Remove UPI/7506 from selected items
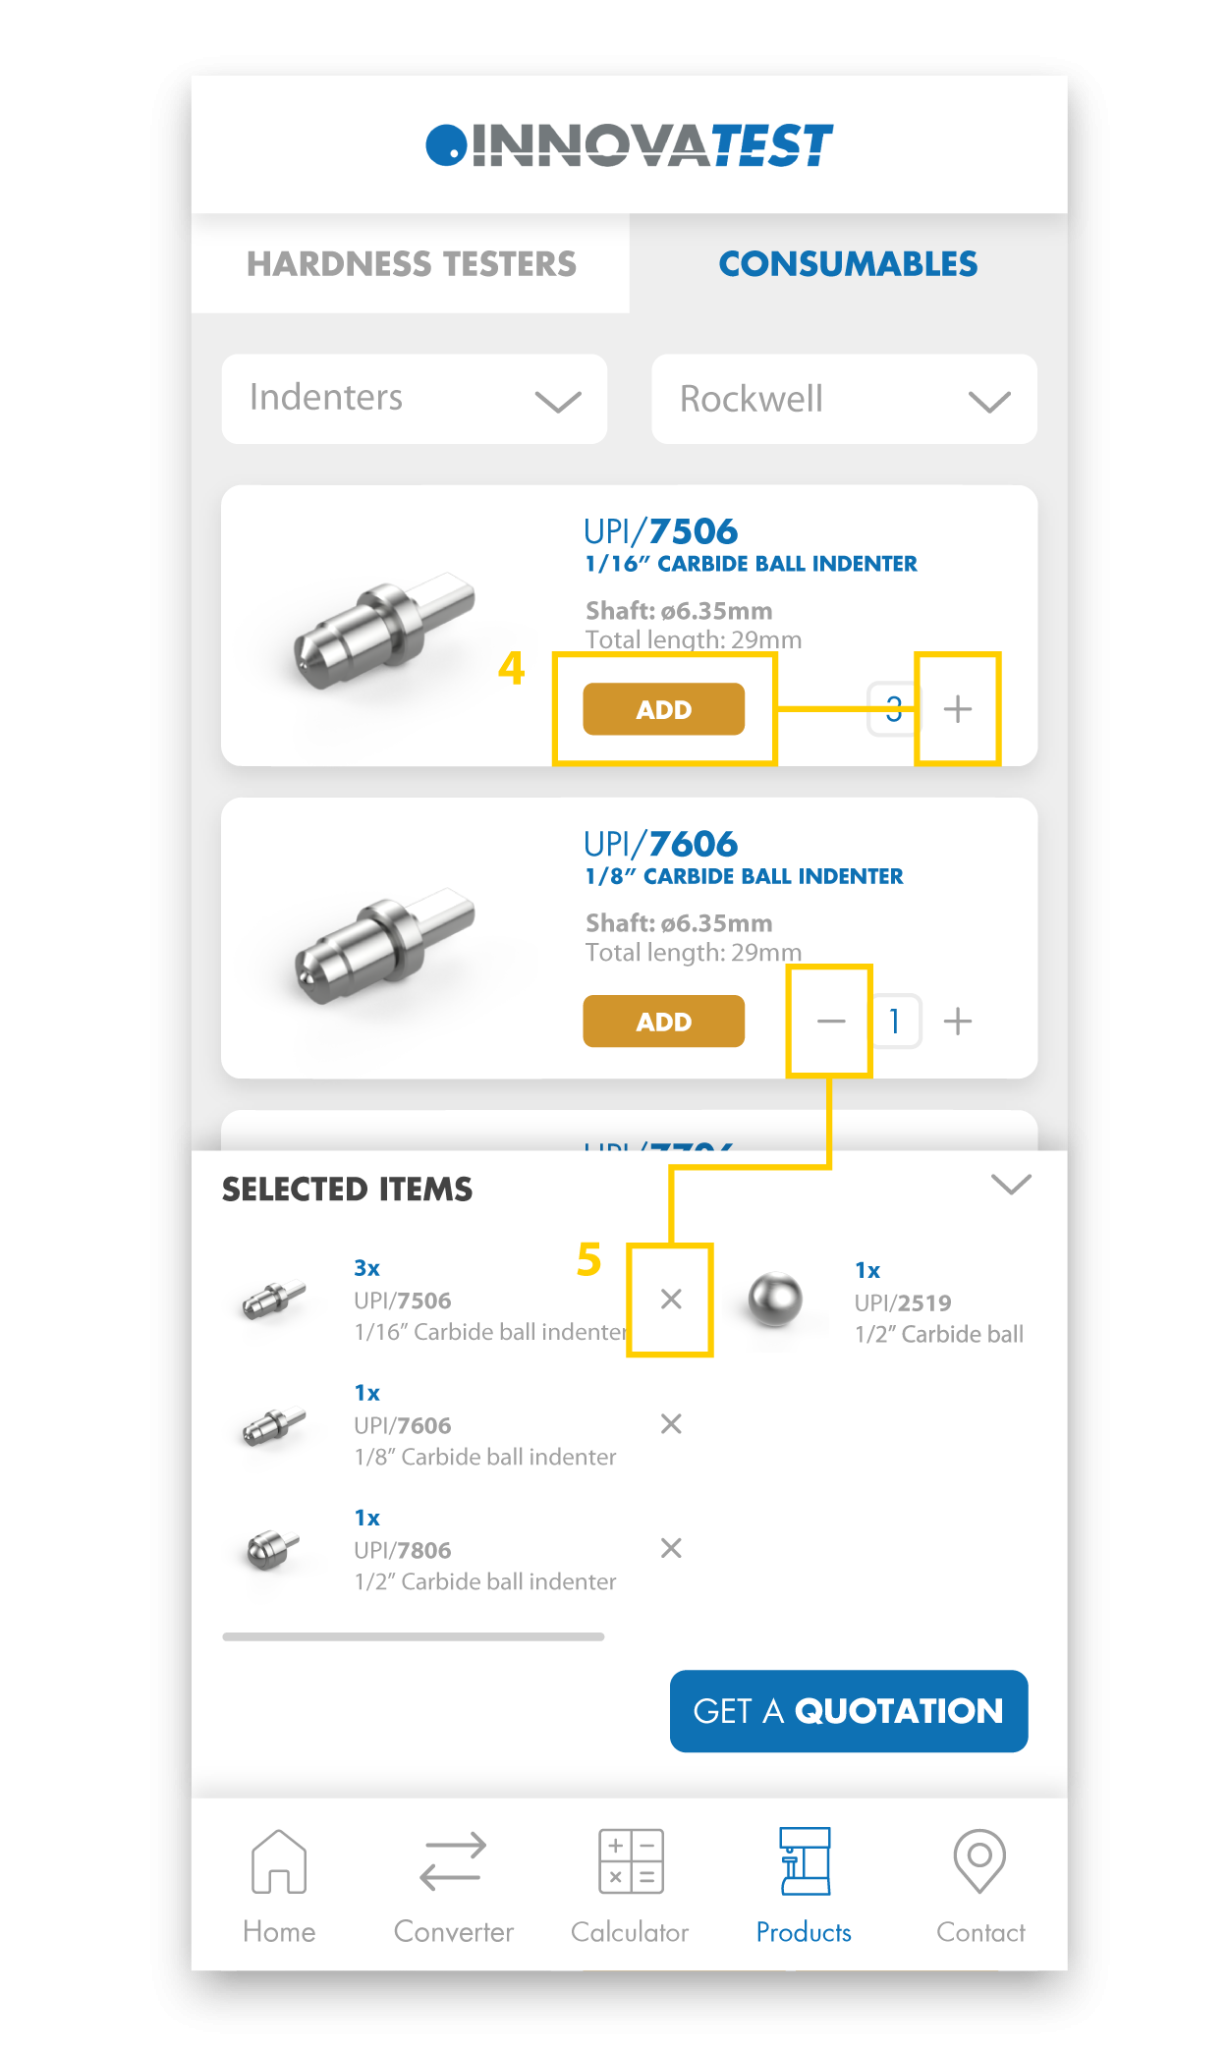 tap(671, 1299)
